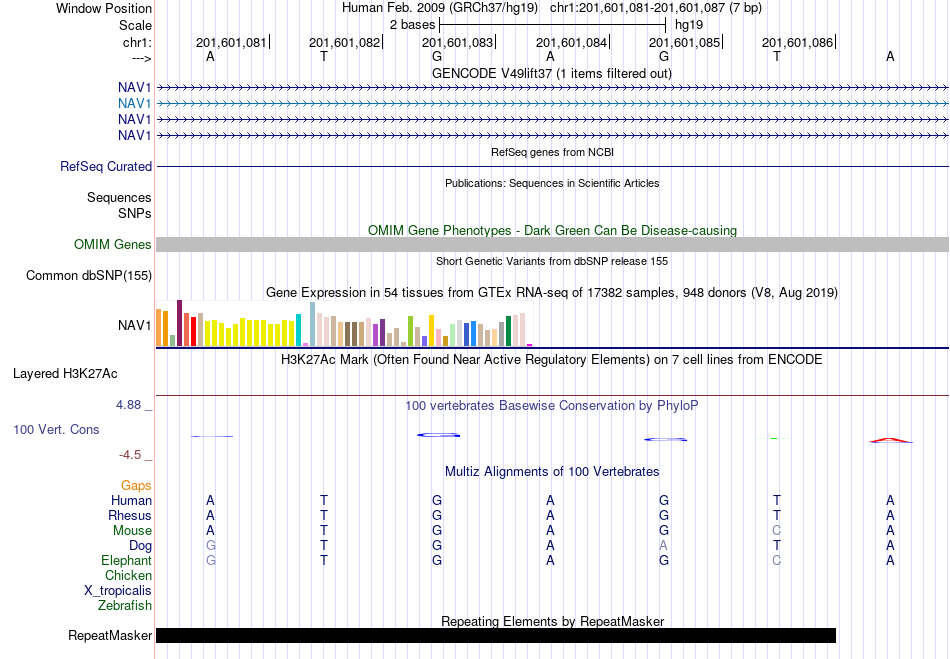The image size is (950, 659).
Task: Click the Layered H3K27Ac track label
Action: (x=65, y=374)
